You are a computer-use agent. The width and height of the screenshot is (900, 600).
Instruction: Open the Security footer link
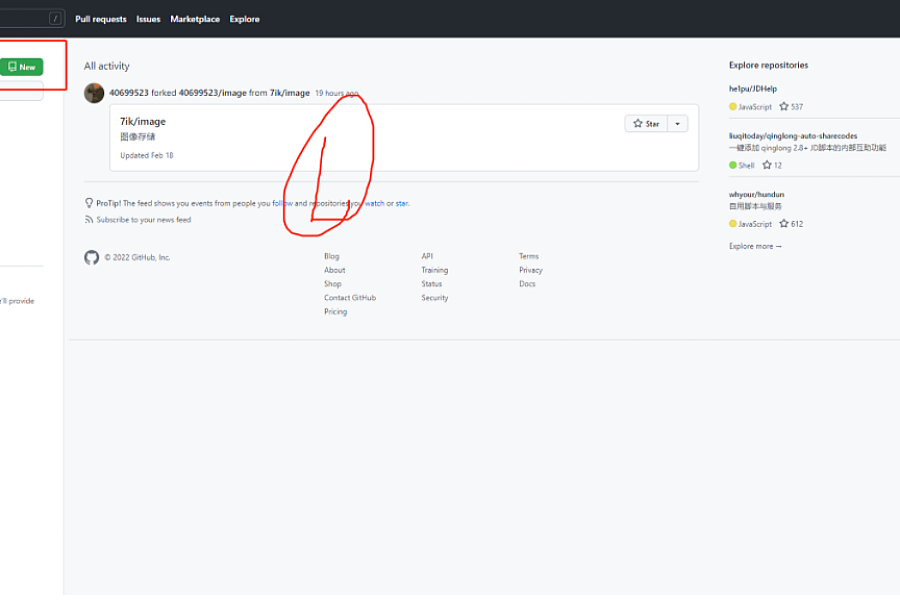click(435, 297)
